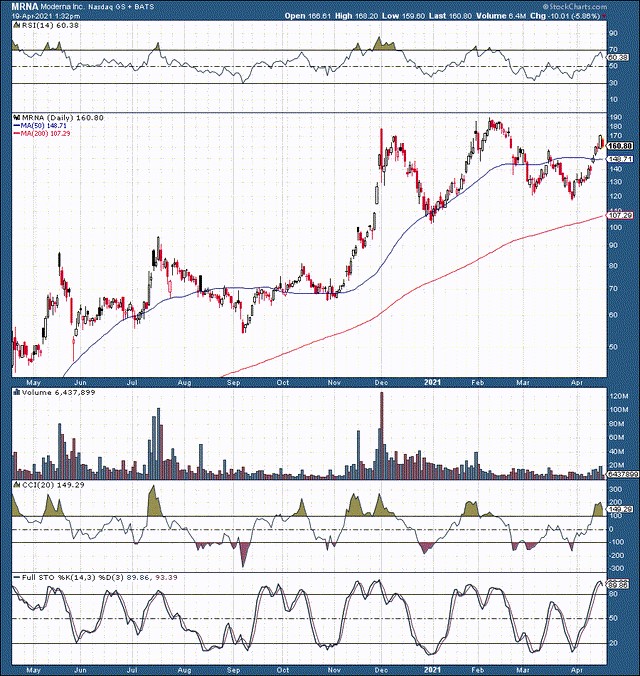The width and height of the screenshot is (640, 676).
Task: Click the Low 159.80 value in header
Action: (x=404, y=16)
